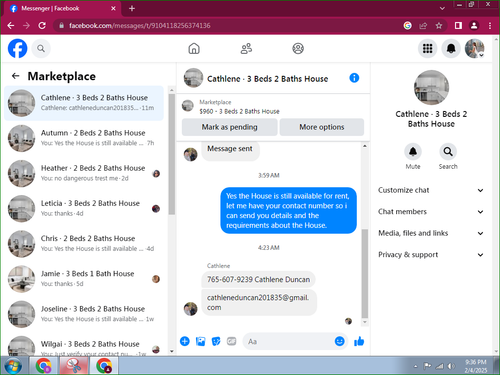
Task: Select the phone number message 765-607-9239
Action: pyautogui.click(x=258, y=279)
